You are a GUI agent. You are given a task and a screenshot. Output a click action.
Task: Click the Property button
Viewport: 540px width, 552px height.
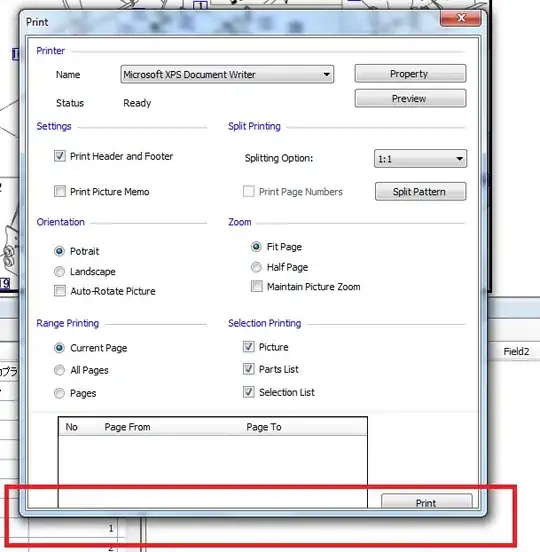tap(410, 74)
